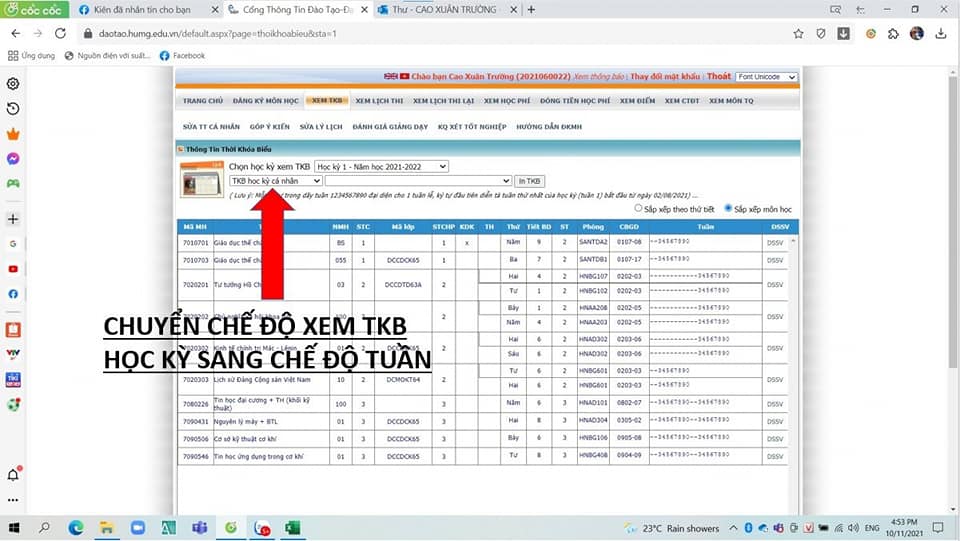Bookmark this page with the star icon
960x541 pixels.
point(798,33)
